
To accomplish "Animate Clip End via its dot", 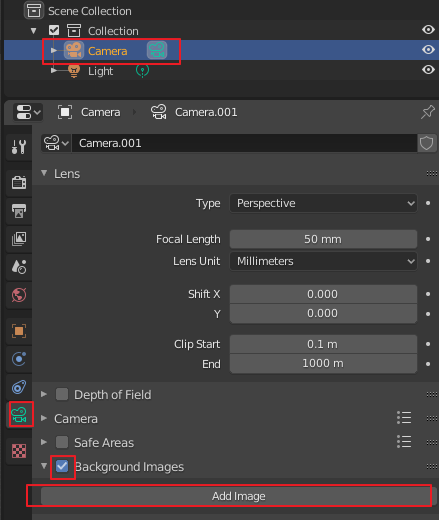I will (x=428, y=364).
